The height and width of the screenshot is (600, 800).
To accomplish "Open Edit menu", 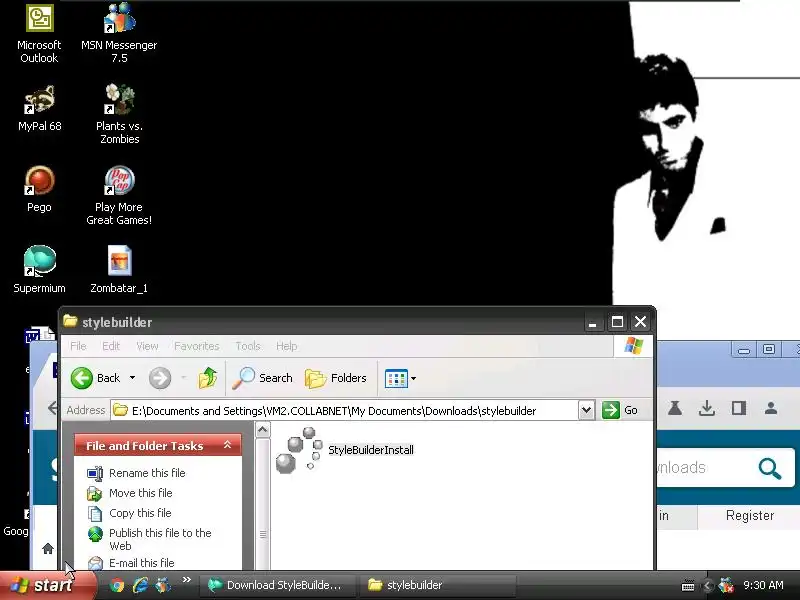I will [111, 346].
